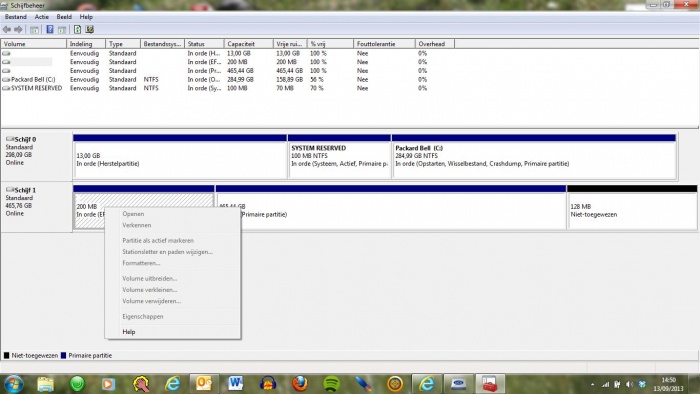This screenshot has height=394, width=700.
Task: Click Eigenschappen in the context menu
Action: (x=143, y=316)
